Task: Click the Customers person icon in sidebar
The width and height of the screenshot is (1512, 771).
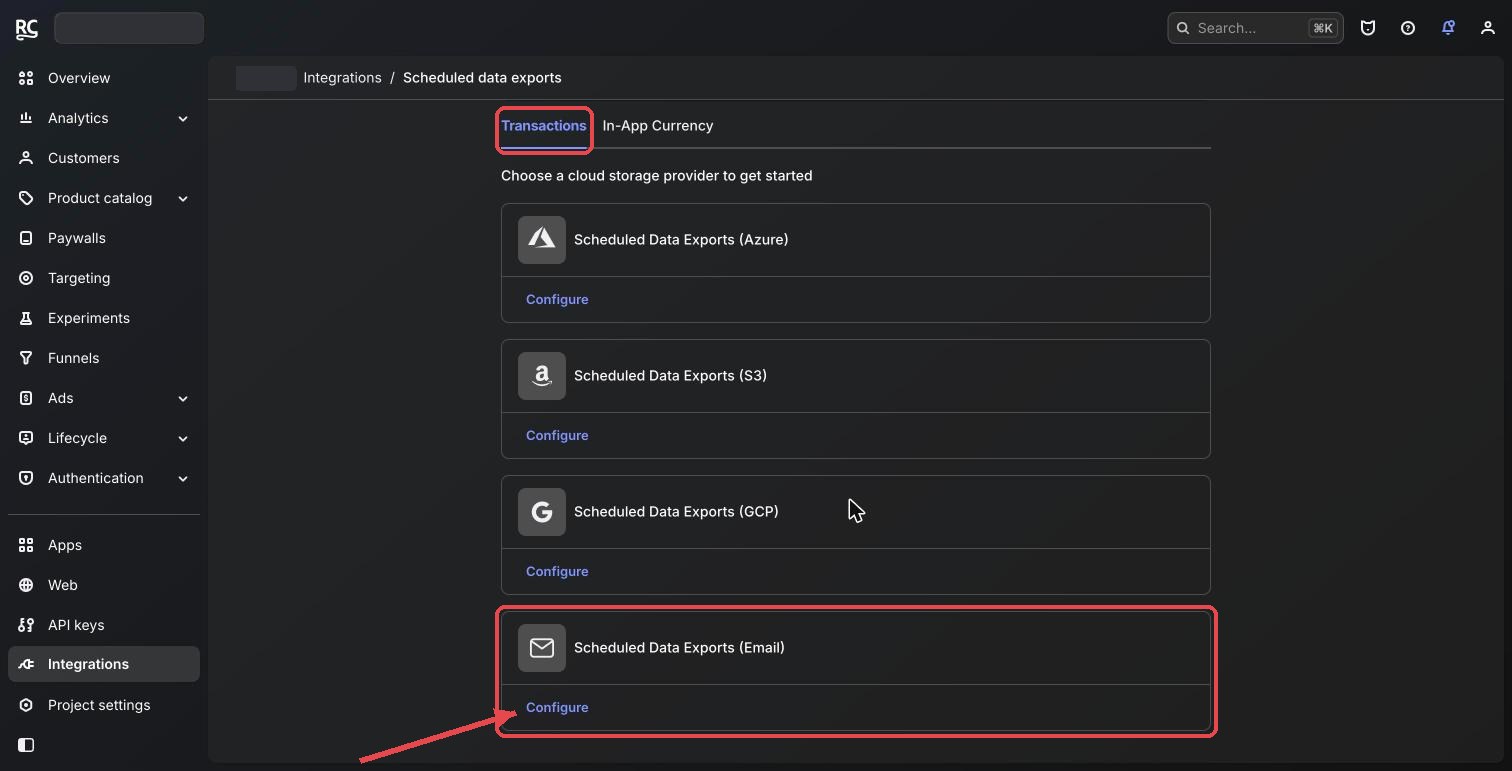Action: click(26, 158)
